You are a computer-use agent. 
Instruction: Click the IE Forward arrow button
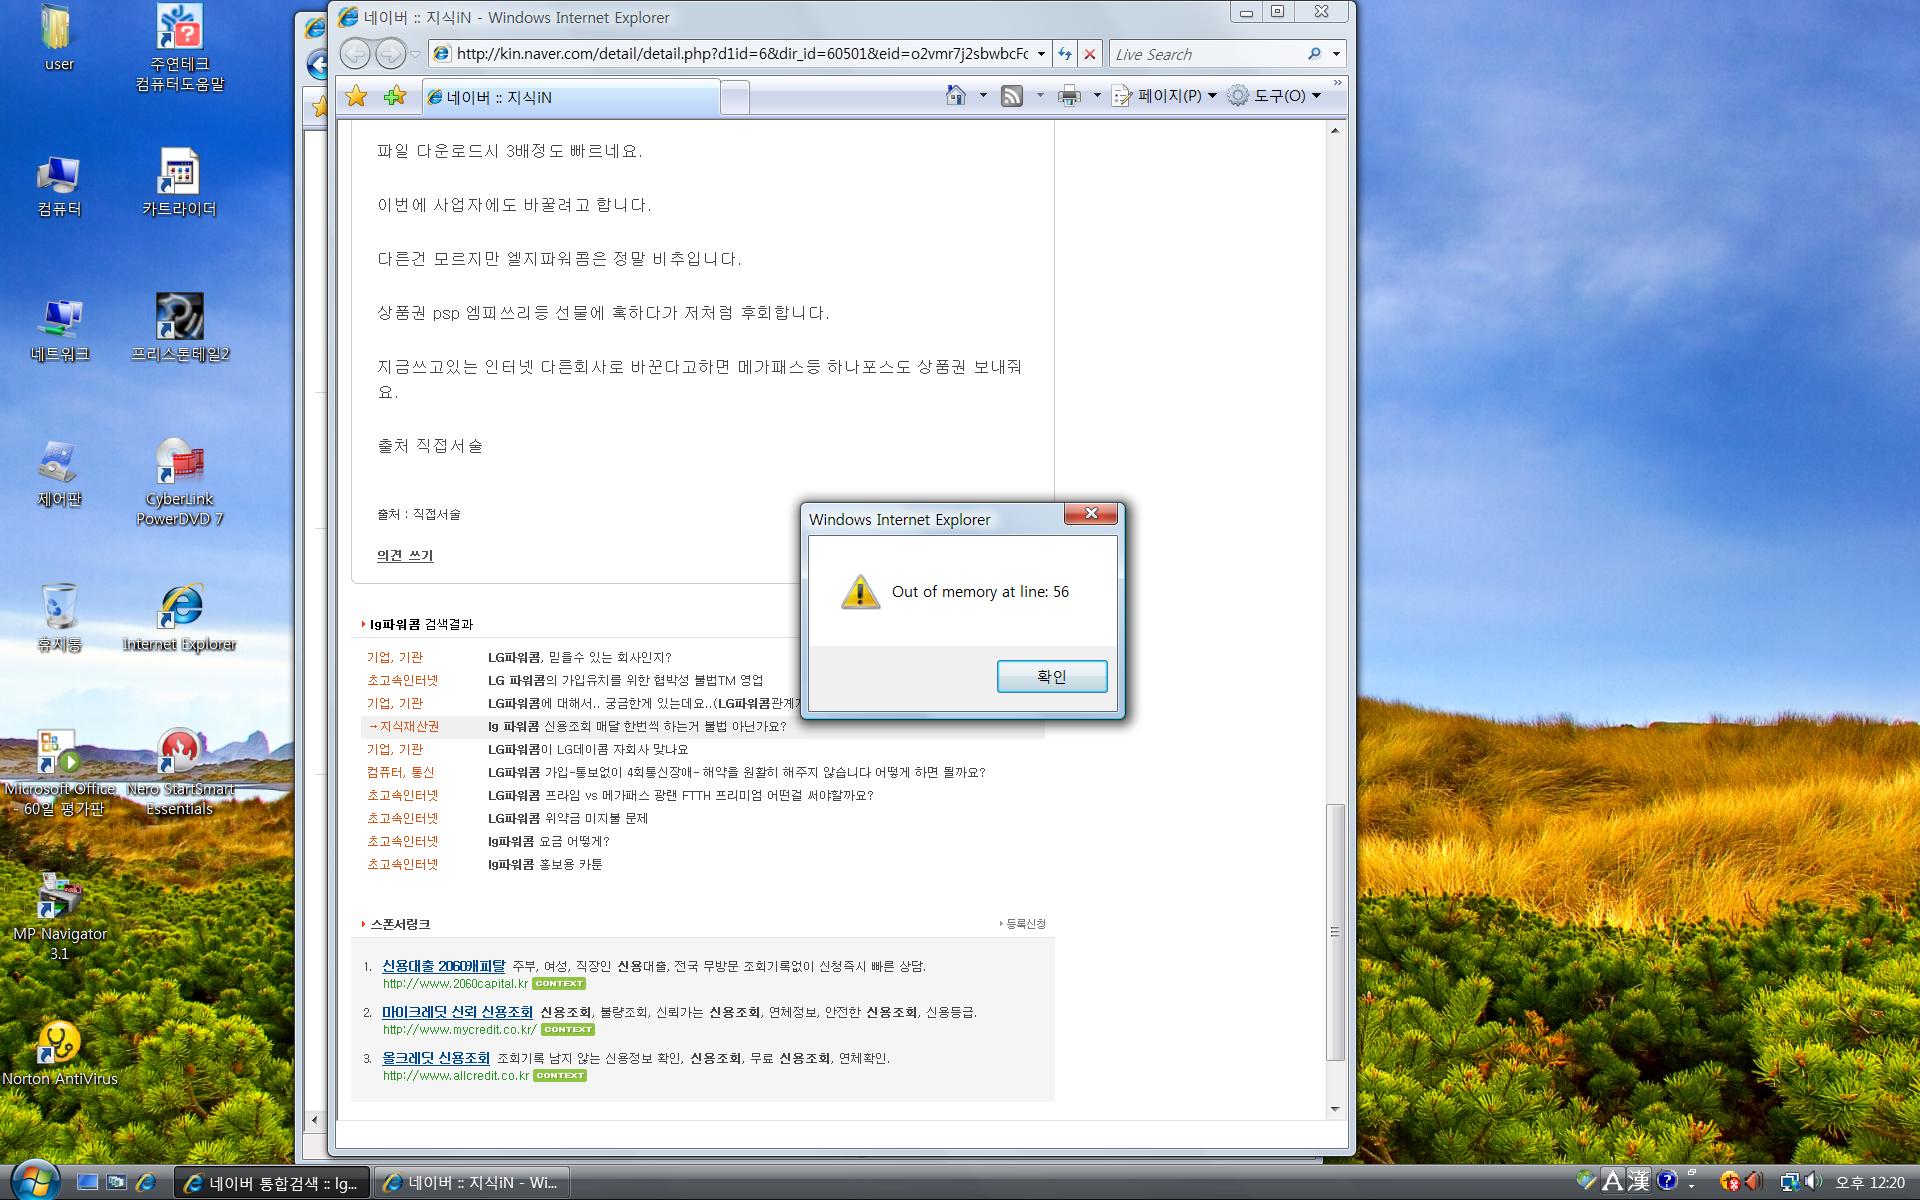click(x=390, y=53)
